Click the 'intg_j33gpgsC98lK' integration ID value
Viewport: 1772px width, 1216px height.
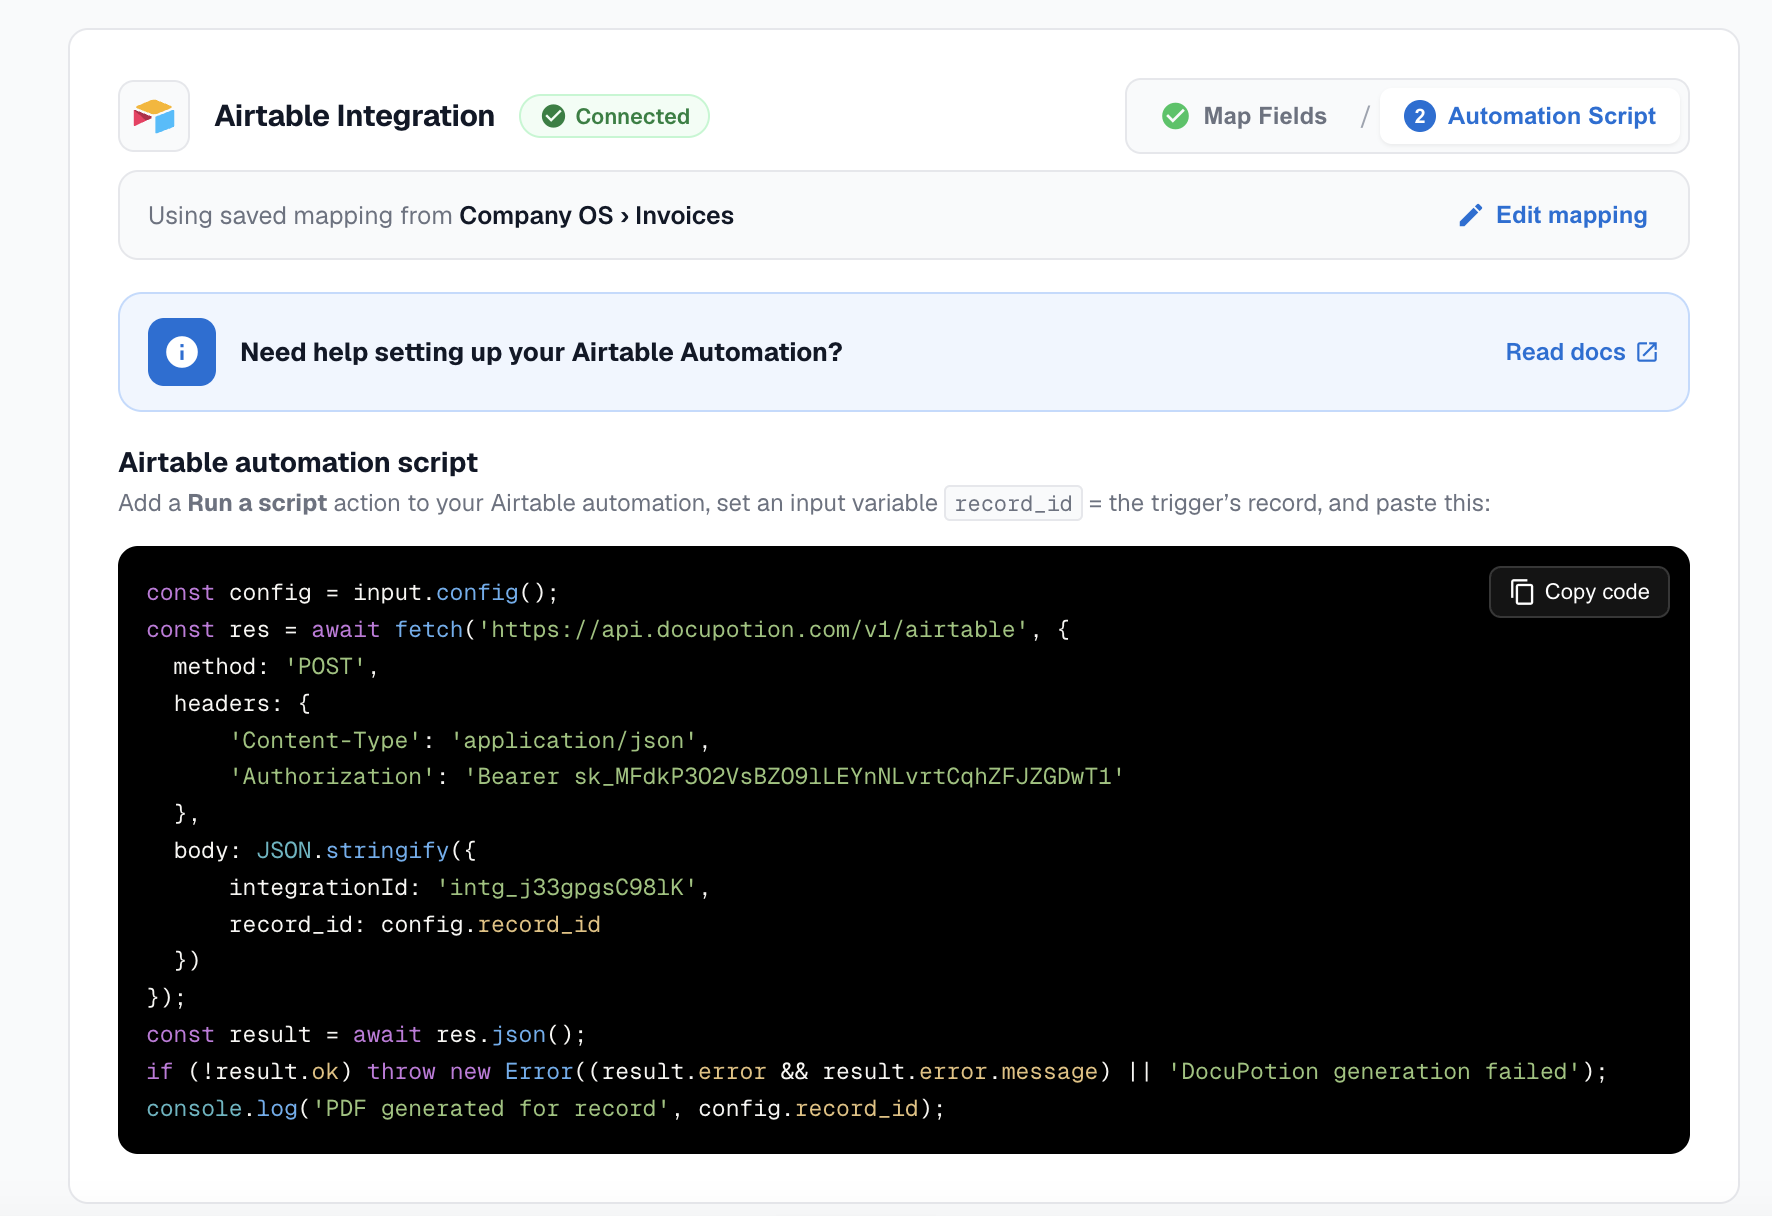coord(567,887)
